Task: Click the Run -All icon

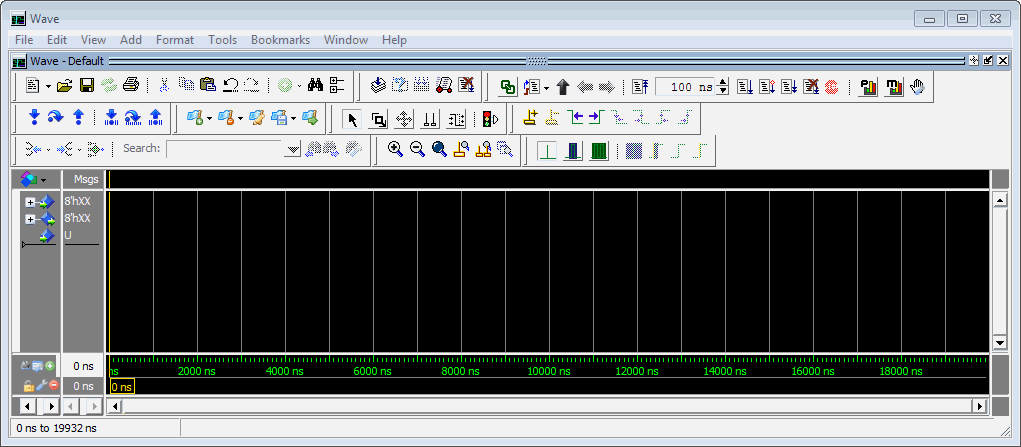Action: click(x=789, y=87)
